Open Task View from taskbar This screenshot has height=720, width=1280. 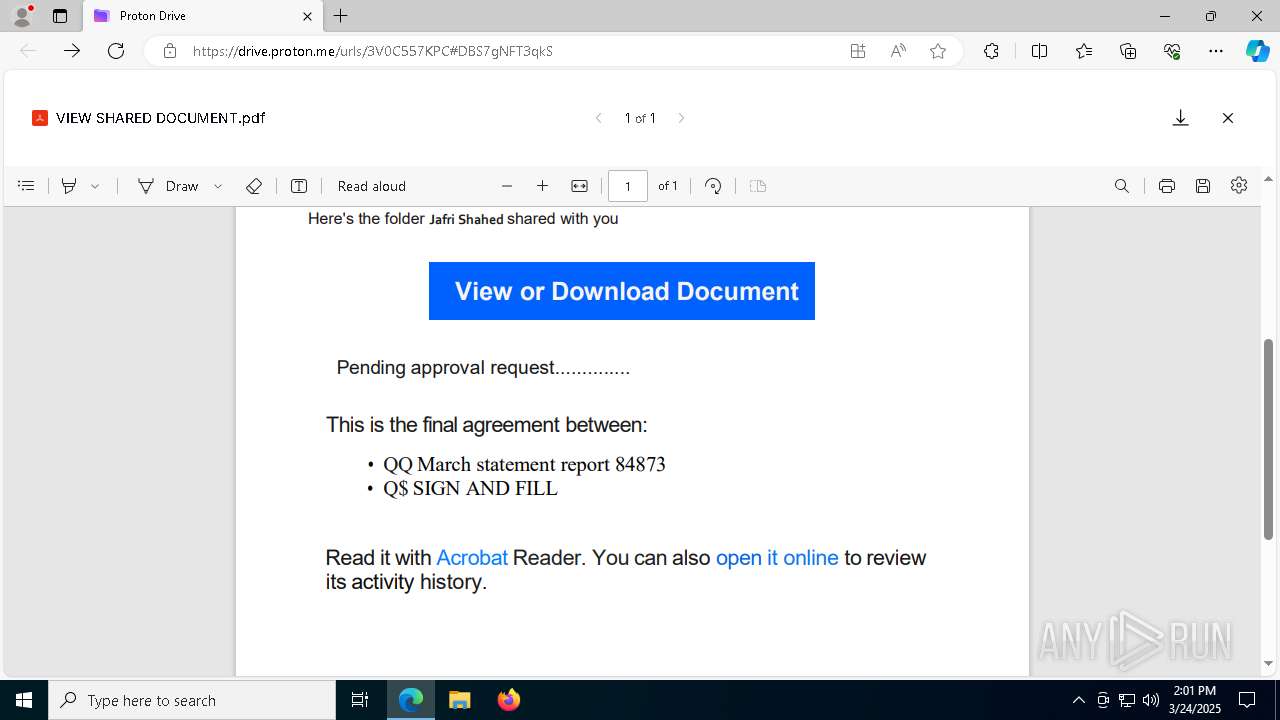tap(360, 700)
